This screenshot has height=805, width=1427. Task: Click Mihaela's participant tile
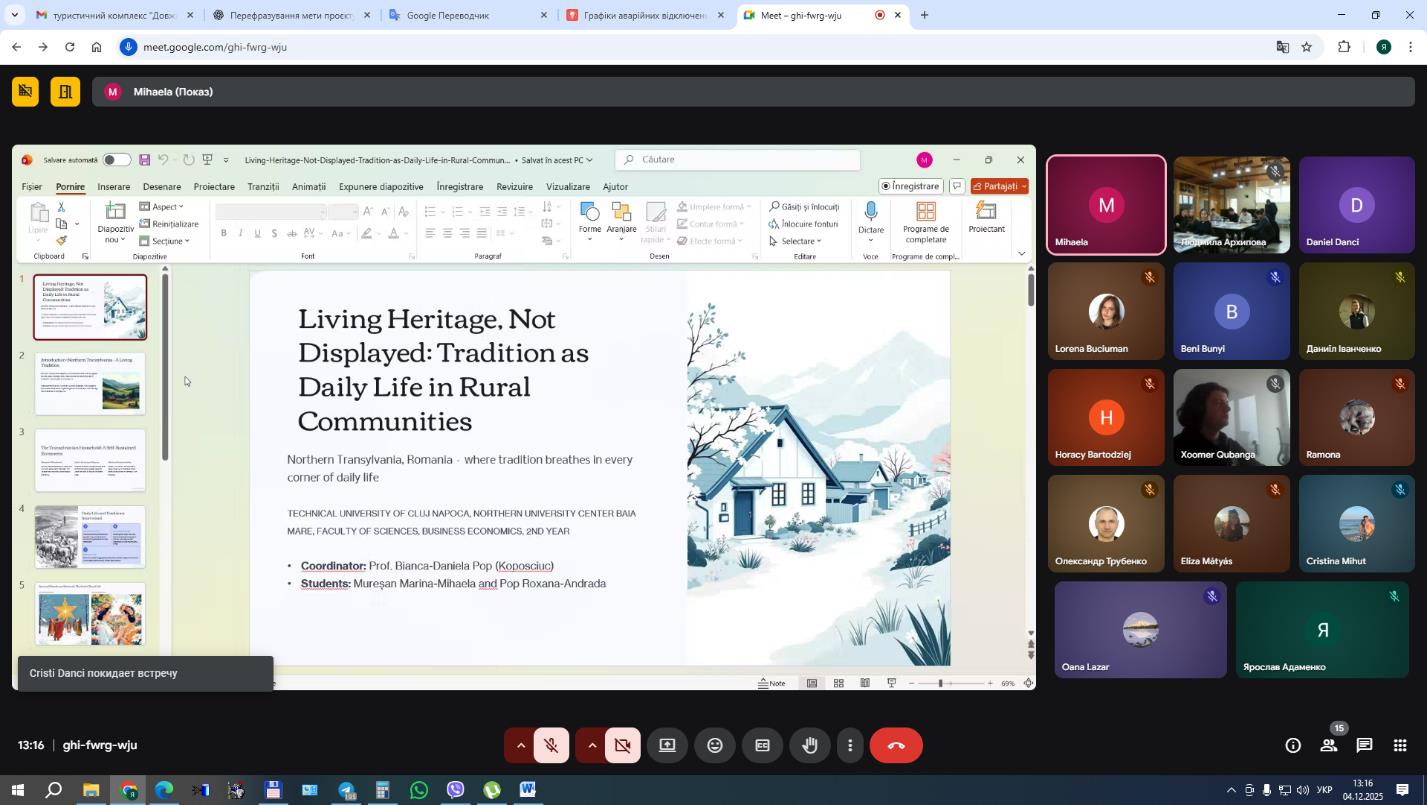[1106, 206]
